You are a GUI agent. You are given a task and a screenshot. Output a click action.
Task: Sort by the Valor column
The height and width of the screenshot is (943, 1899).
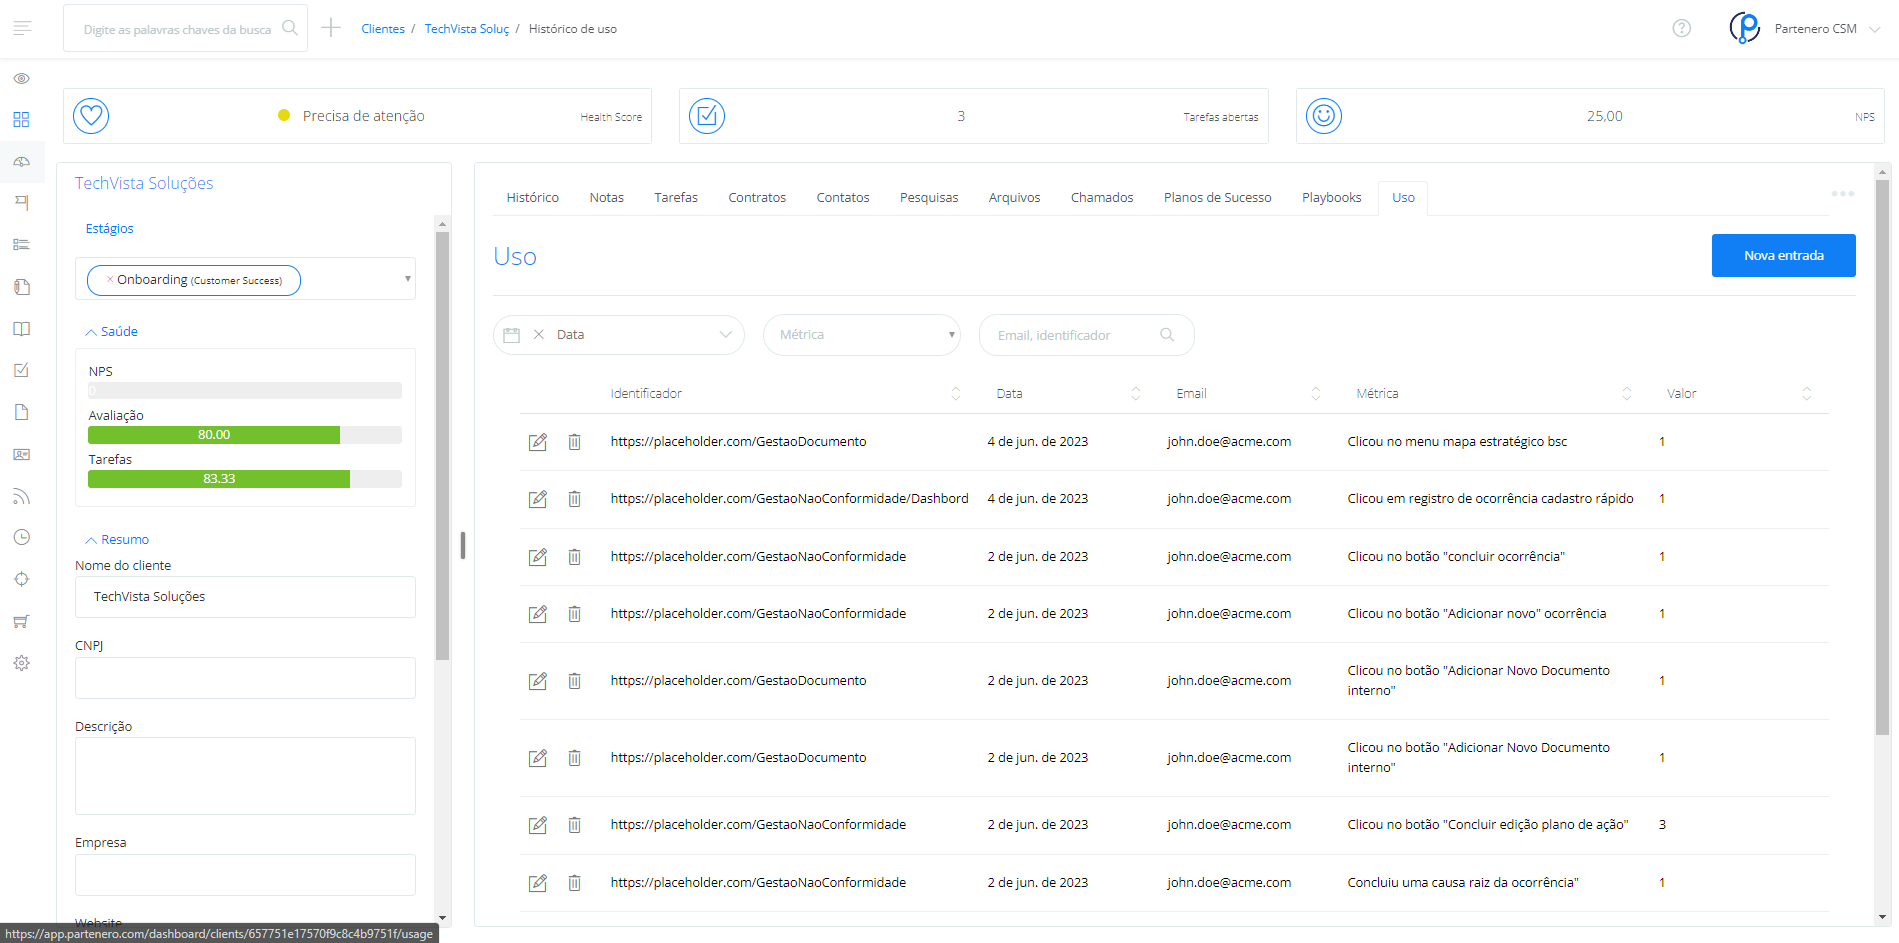coord(1807,394)
